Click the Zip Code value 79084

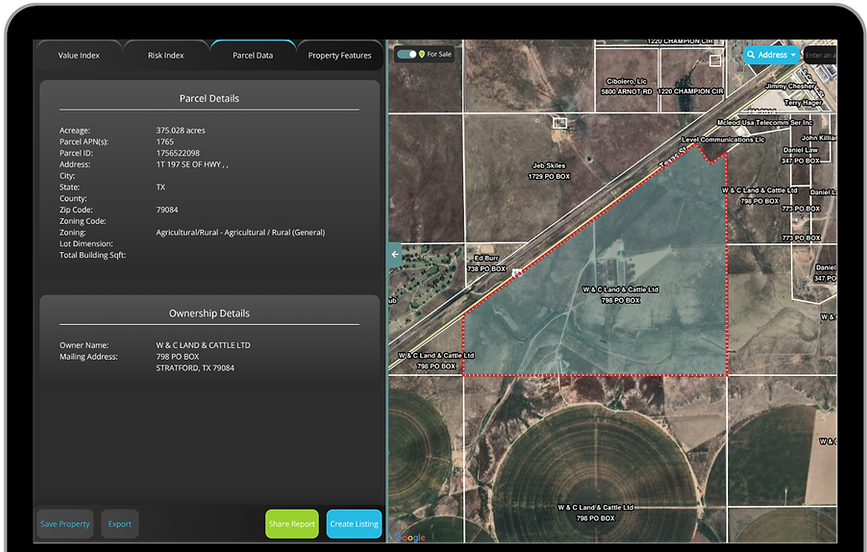(167, 210)
